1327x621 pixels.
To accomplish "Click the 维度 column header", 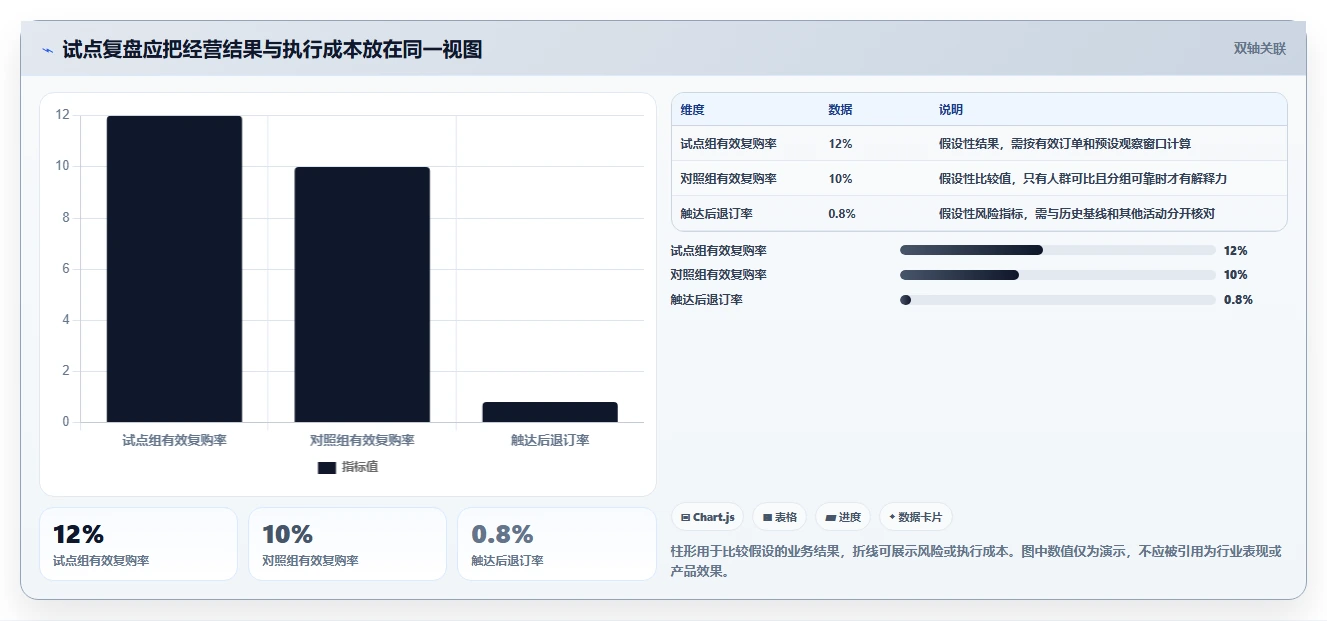I will point(692,110).
